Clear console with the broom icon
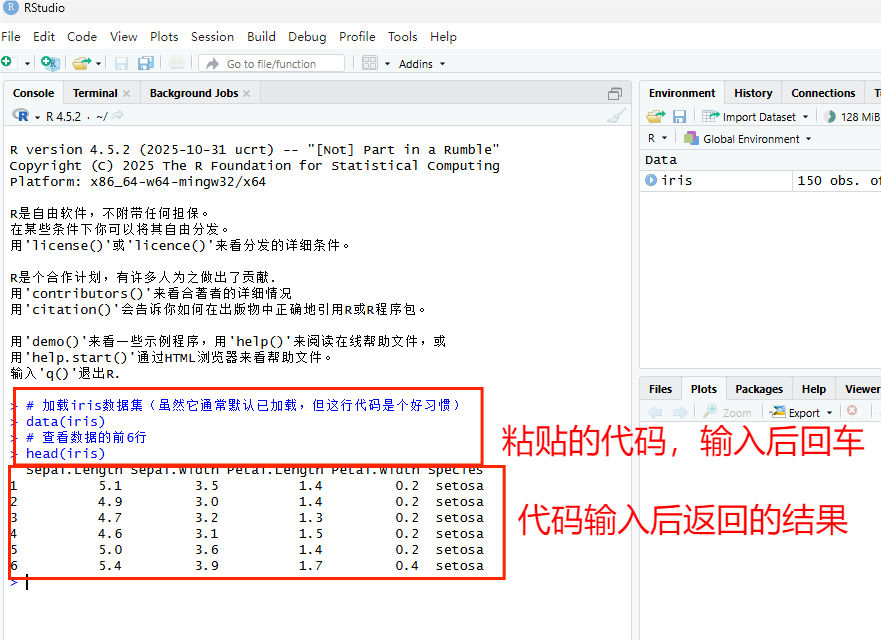 pos(616,116)
